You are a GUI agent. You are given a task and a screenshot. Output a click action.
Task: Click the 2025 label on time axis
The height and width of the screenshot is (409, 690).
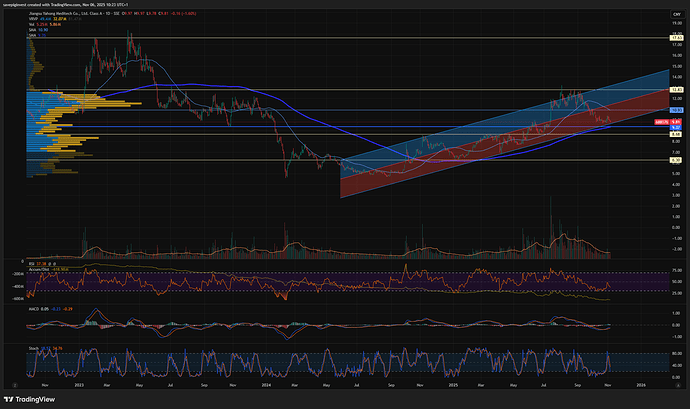(x=451, y=385)
